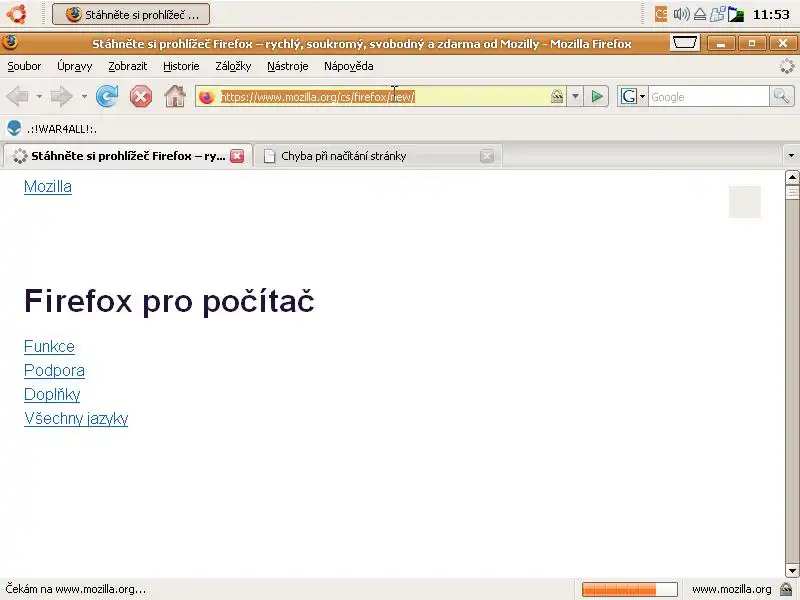Open the Soubor menu

(24, 66)
